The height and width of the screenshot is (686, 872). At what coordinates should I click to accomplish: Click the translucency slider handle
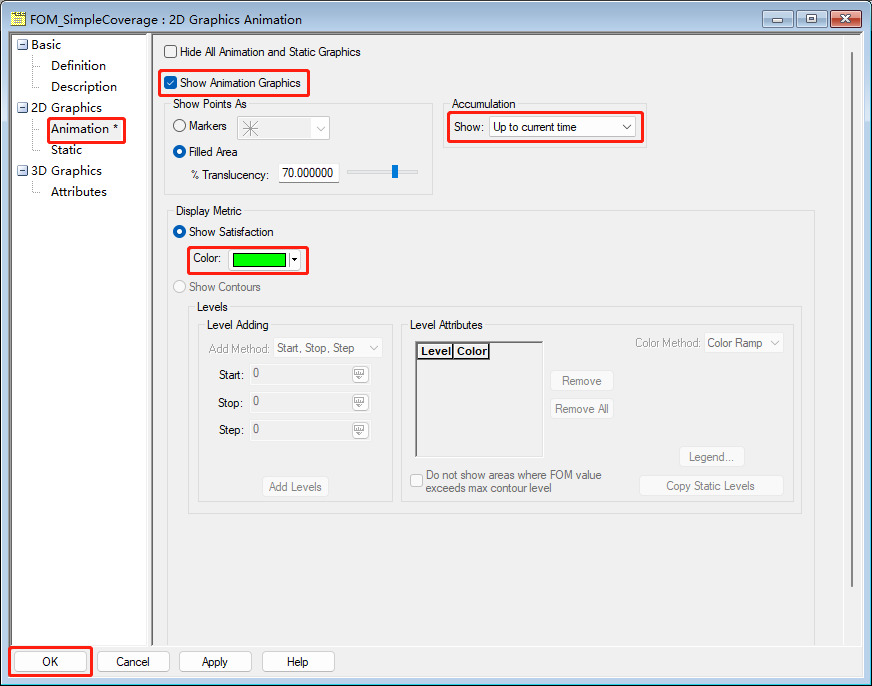point(395,172)
